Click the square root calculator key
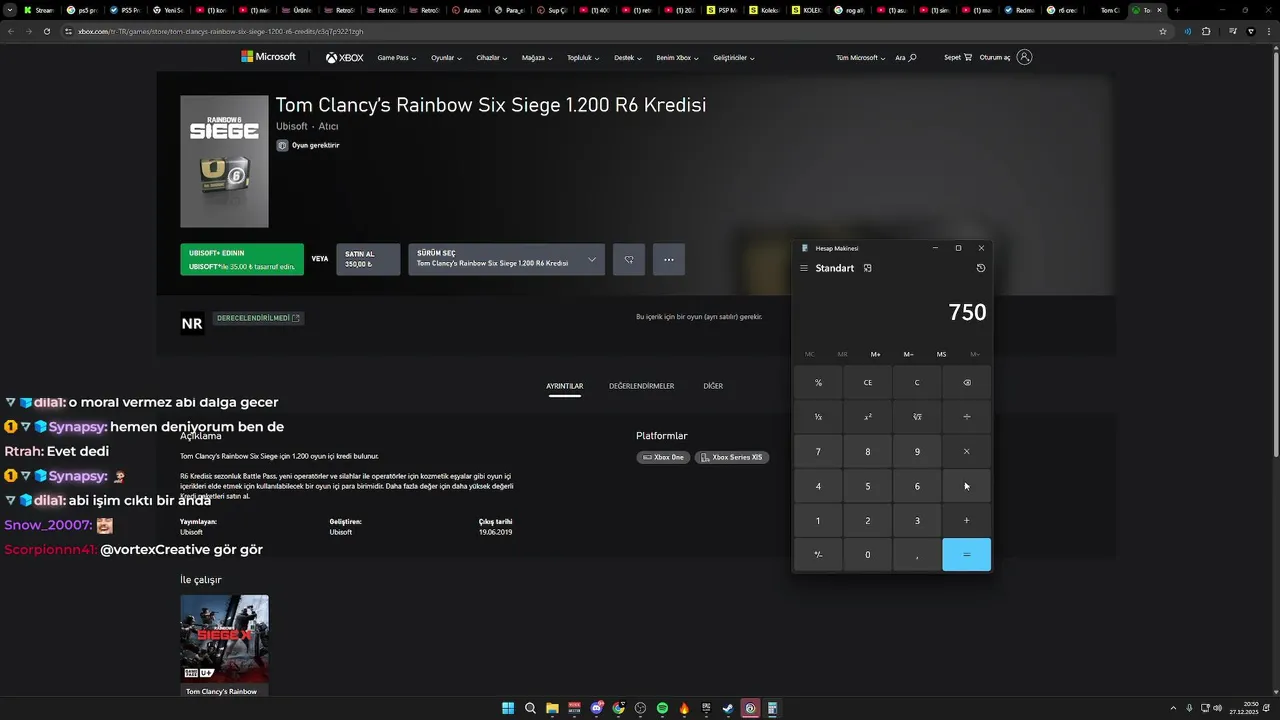Screen dimensions: 1280x720 pyautogui.click(x=917, y=417)
